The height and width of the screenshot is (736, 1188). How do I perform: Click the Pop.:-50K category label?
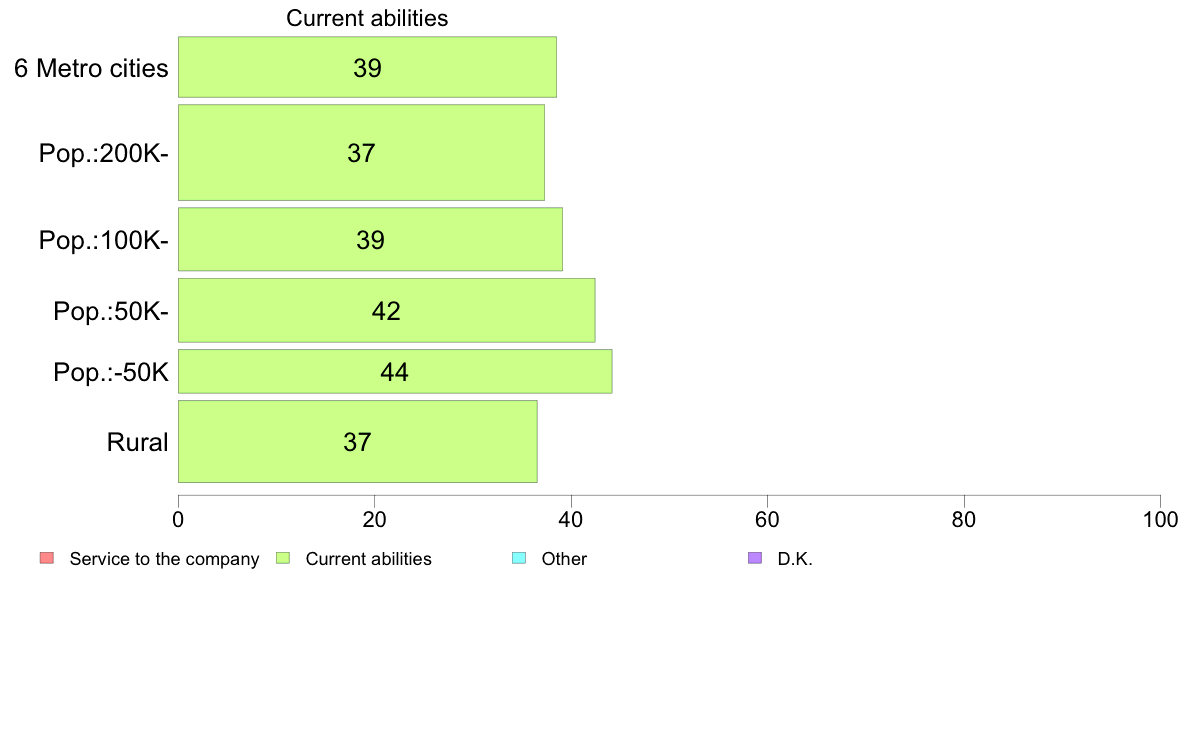[111, 372]
